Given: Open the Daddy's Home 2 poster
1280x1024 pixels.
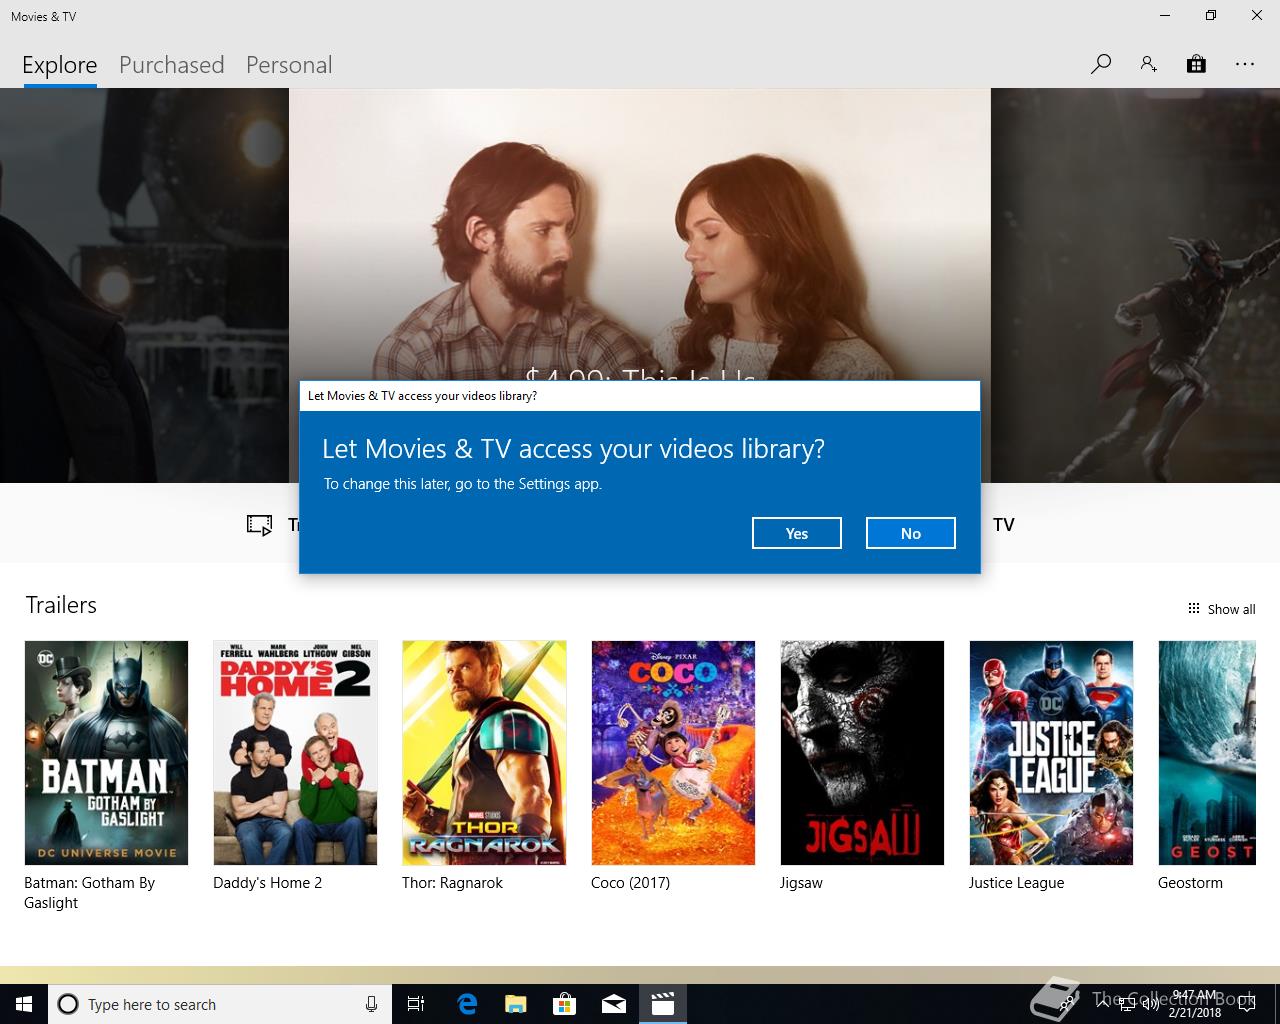Looking at the screenshot, I should [295, 753].
